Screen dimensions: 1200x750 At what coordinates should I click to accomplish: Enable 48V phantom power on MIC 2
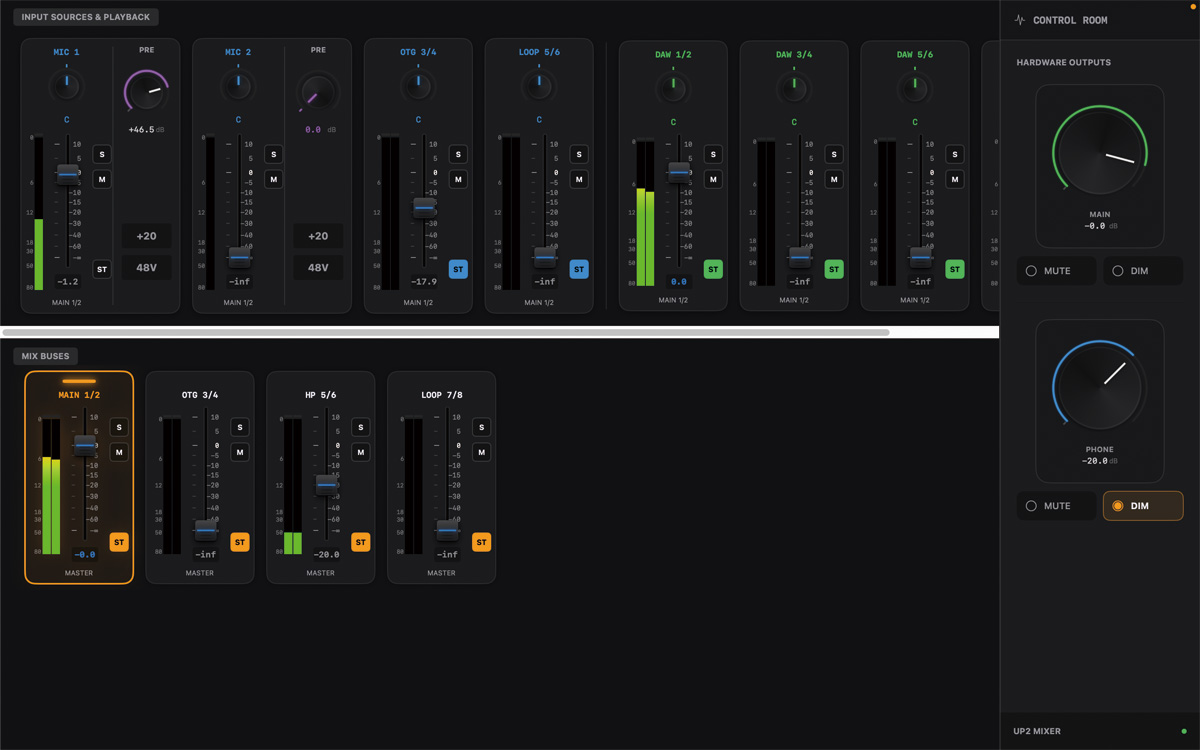pyautogui.click(x=318, y=268)
